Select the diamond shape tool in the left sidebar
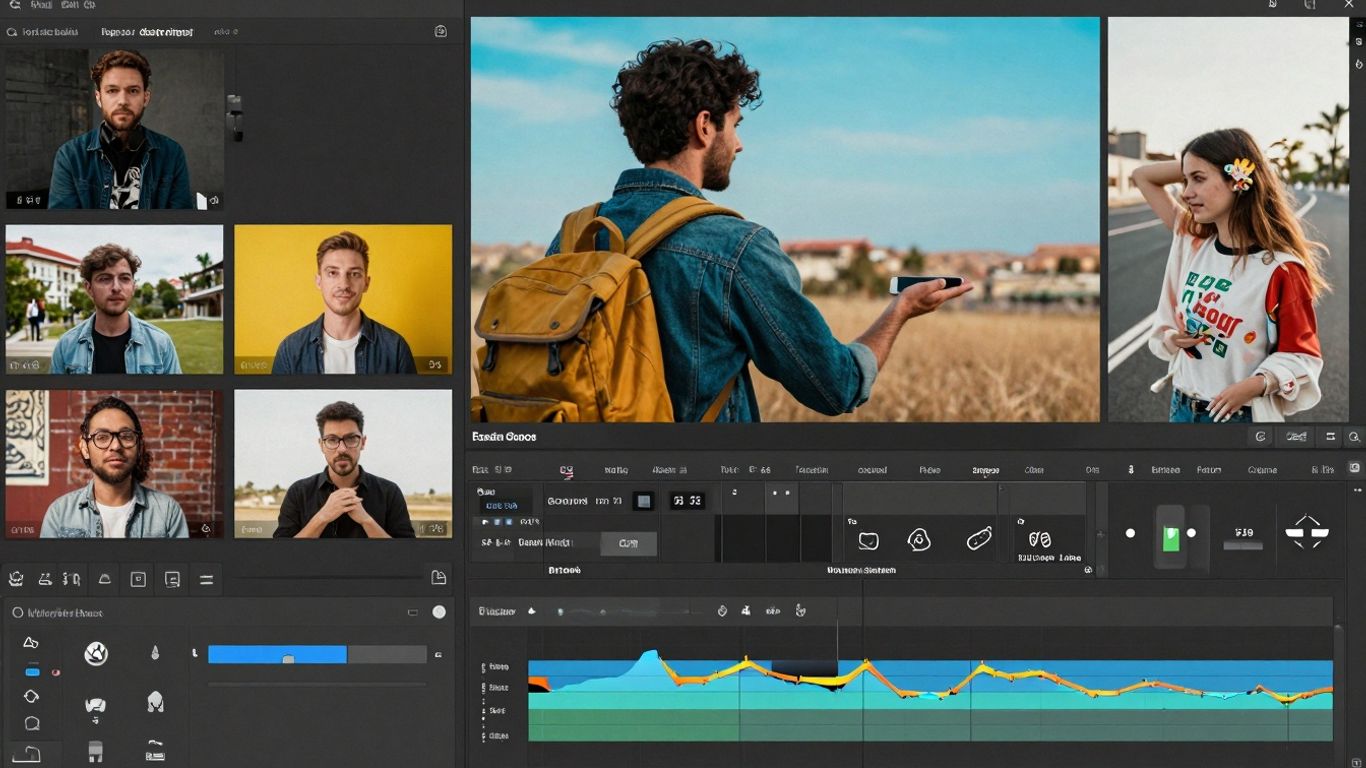The width and height of the screenshot is (1366, 768). (32, 695)
